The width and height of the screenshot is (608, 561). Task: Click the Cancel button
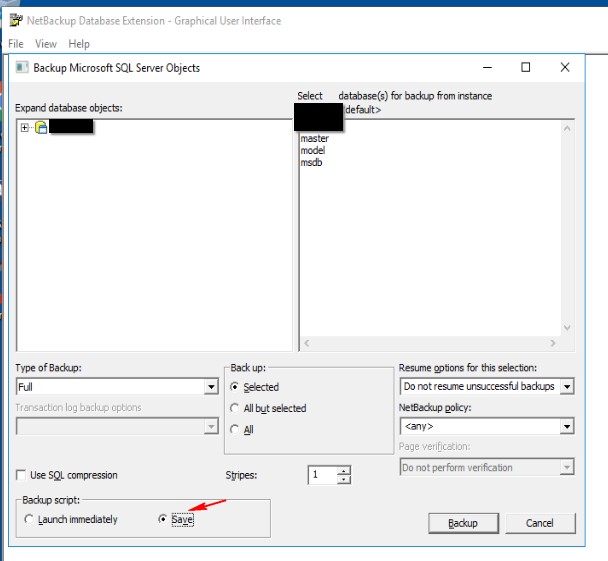tap(540, 523)
